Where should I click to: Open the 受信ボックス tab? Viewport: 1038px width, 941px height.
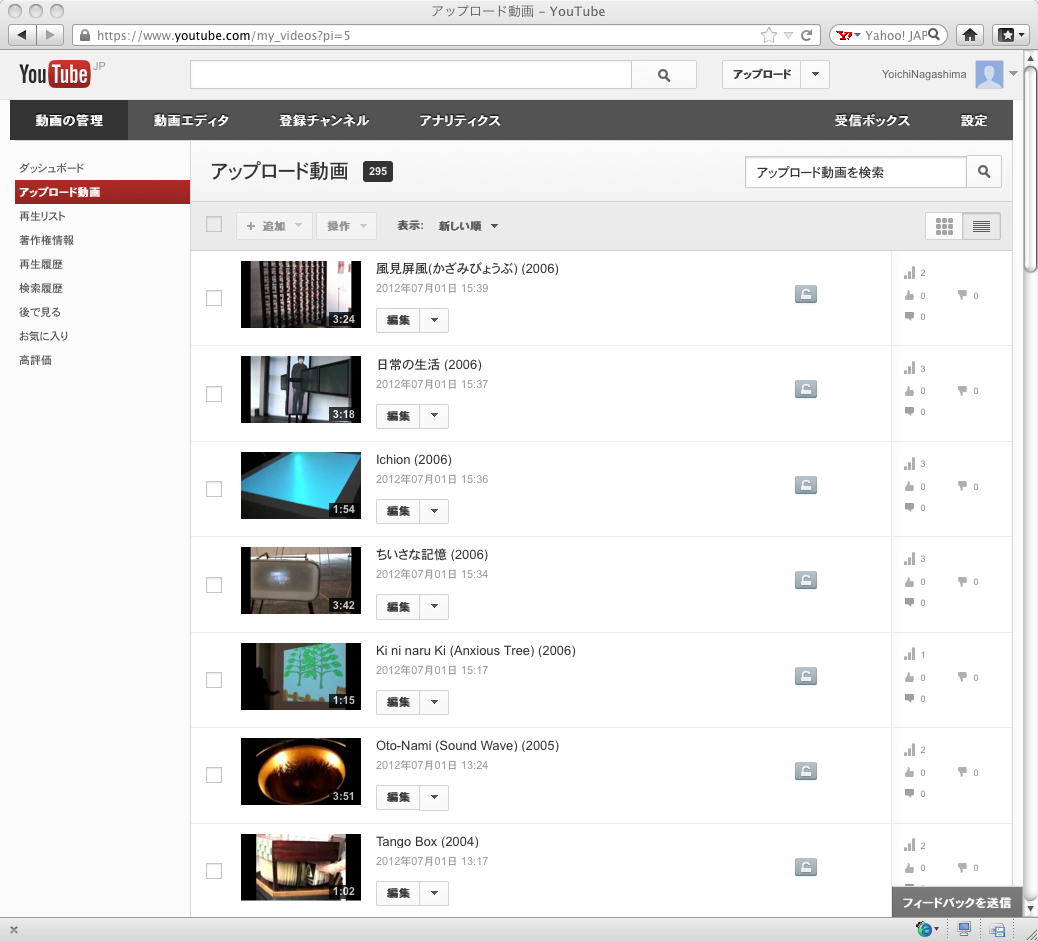coord(872,121)
